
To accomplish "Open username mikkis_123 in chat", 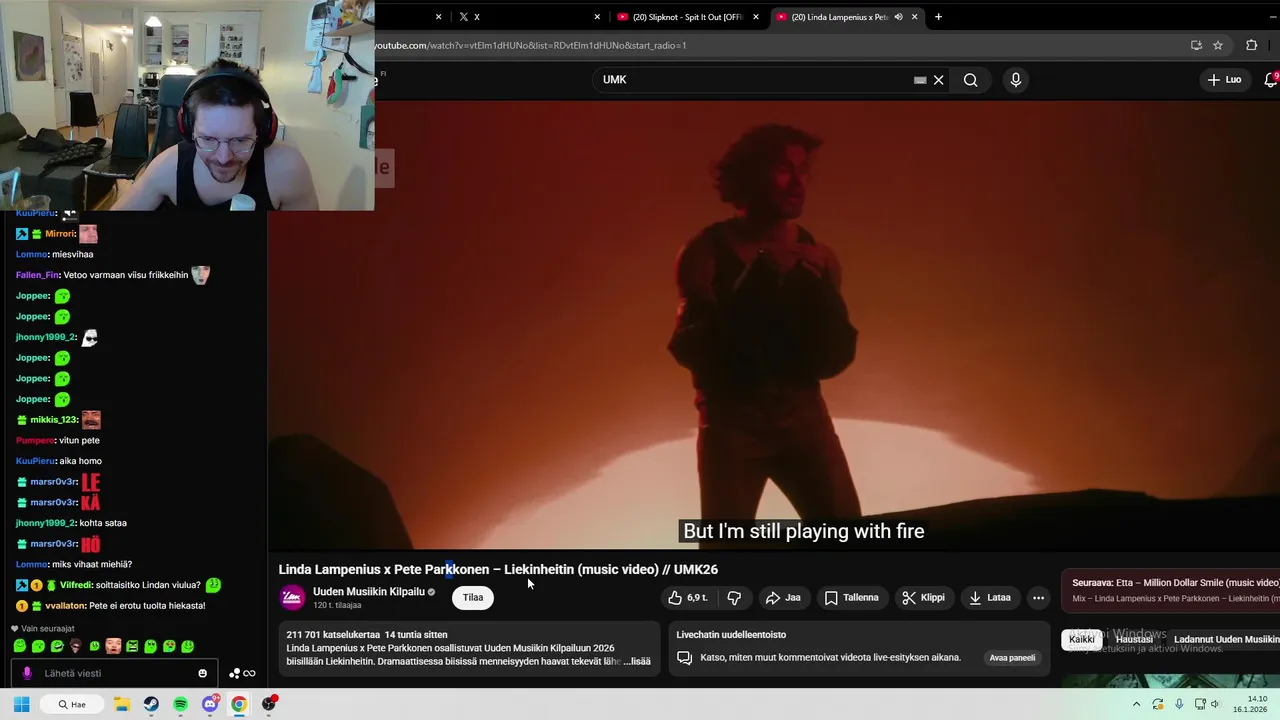I will point(53,420).
